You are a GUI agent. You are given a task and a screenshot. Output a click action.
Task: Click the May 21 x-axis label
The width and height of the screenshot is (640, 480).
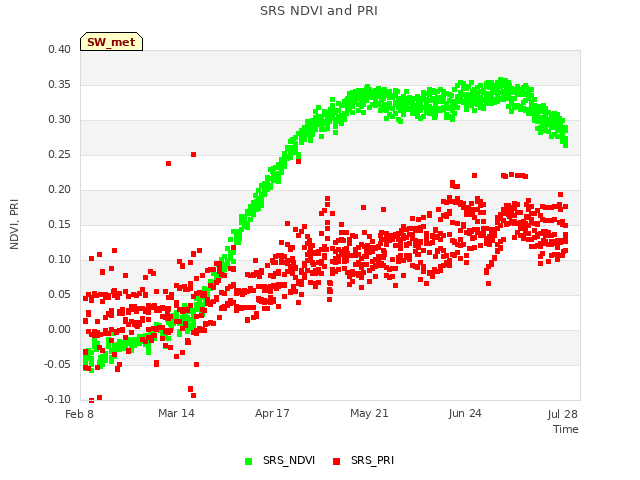point(369,413)
